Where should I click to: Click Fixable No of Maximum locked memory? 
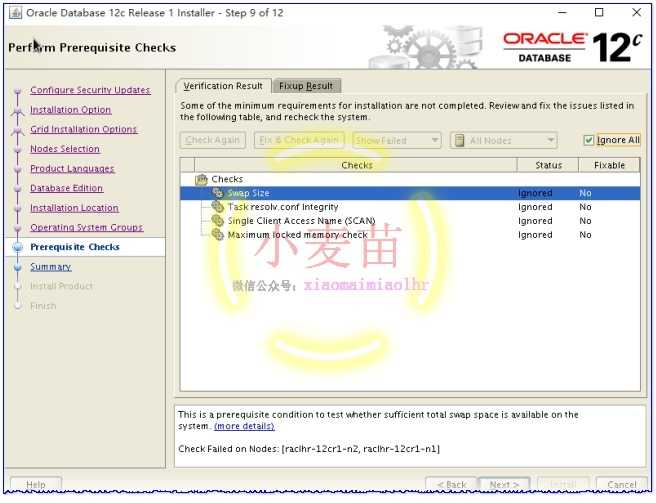click(585, 235)
